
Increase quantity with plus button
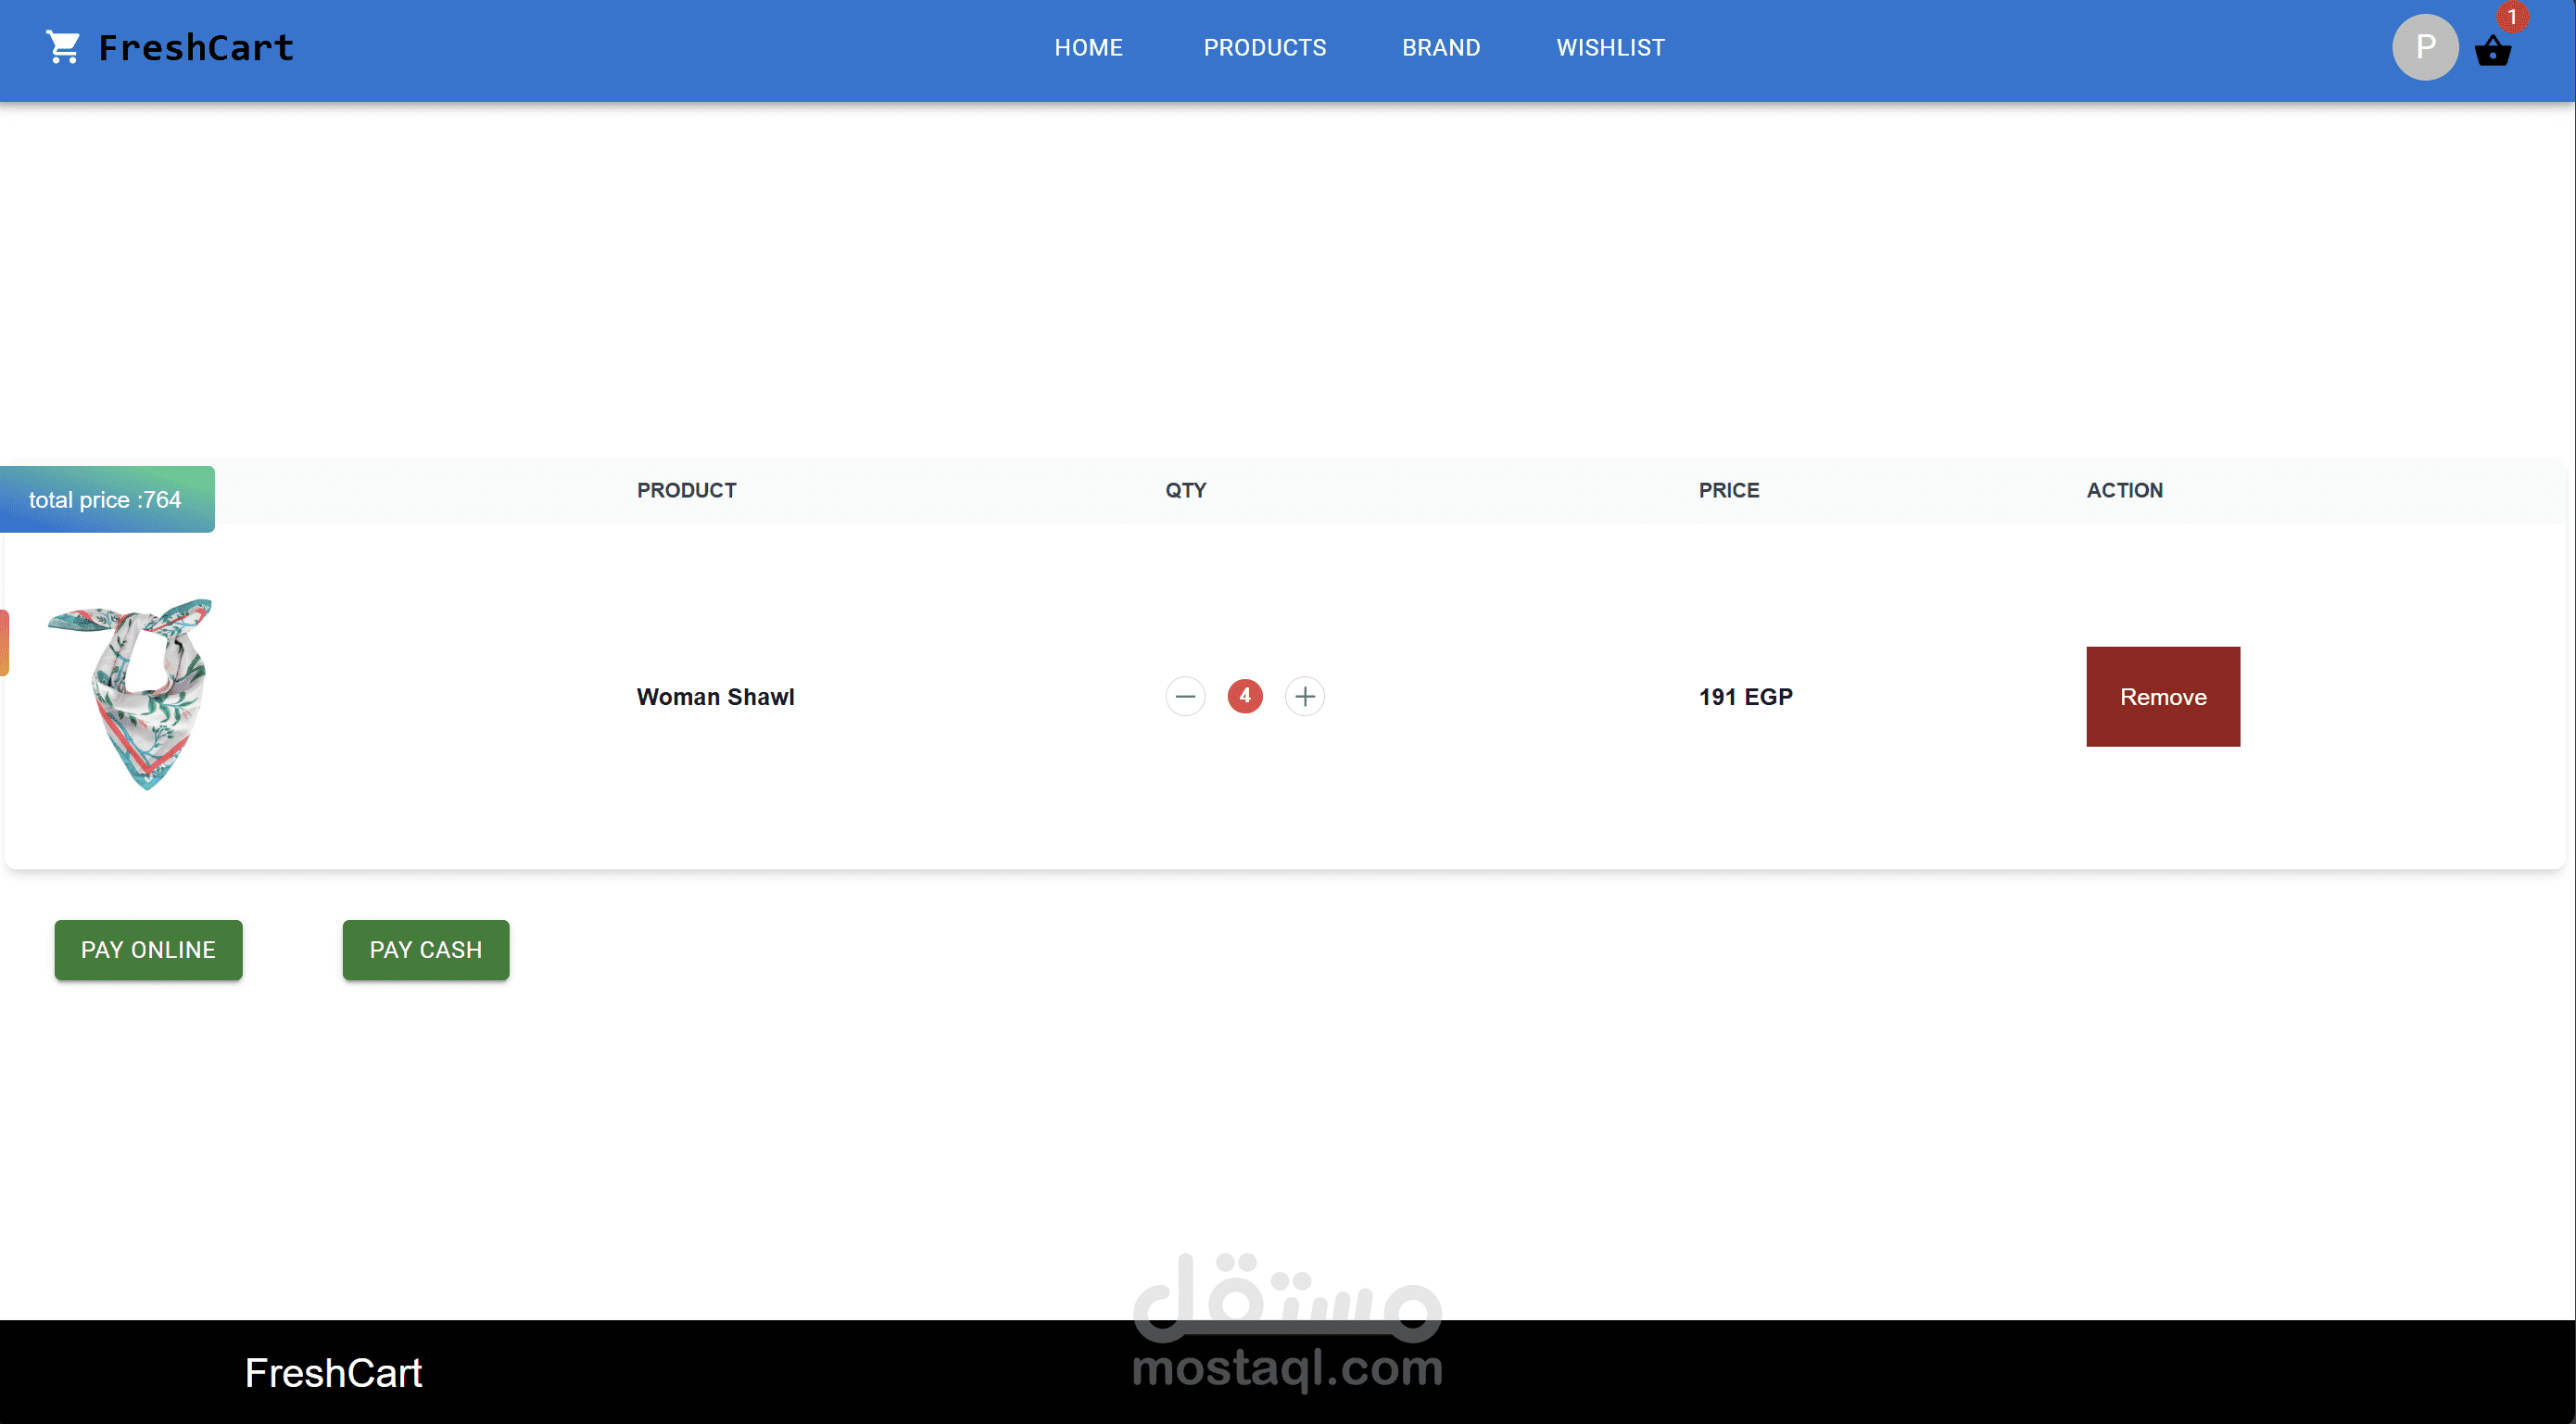[x=1304, y=696]
